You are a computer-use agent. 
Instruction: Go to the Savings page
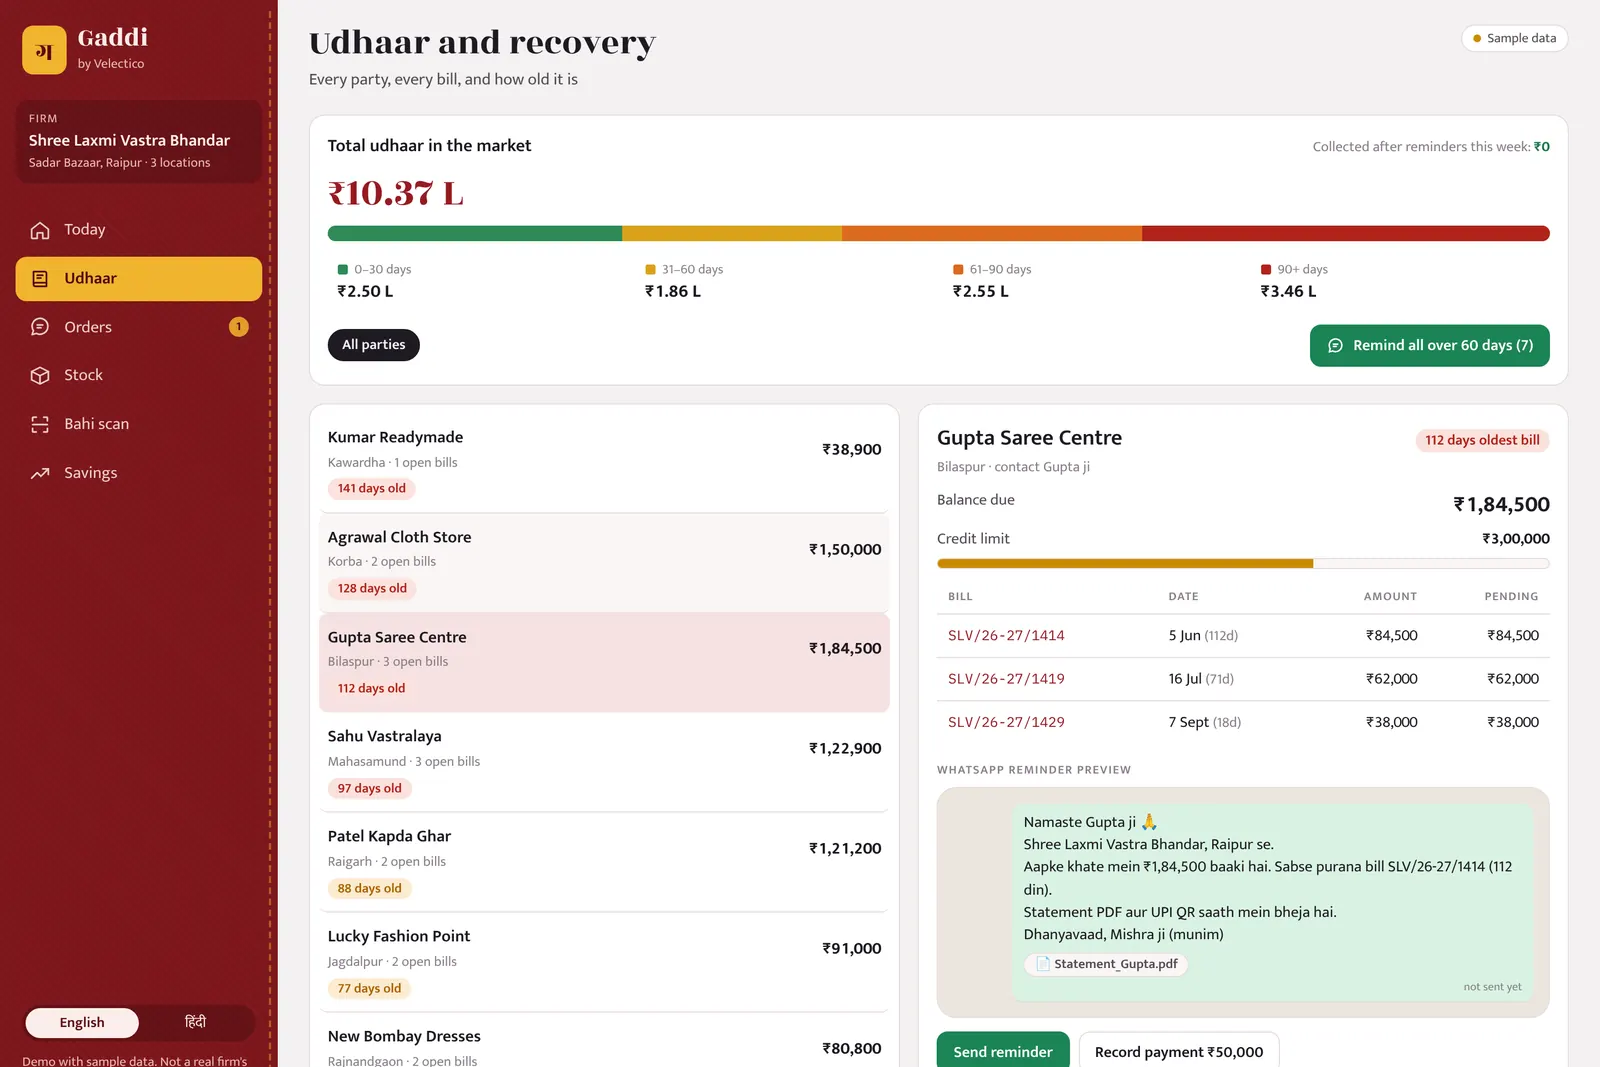[139, 473]
